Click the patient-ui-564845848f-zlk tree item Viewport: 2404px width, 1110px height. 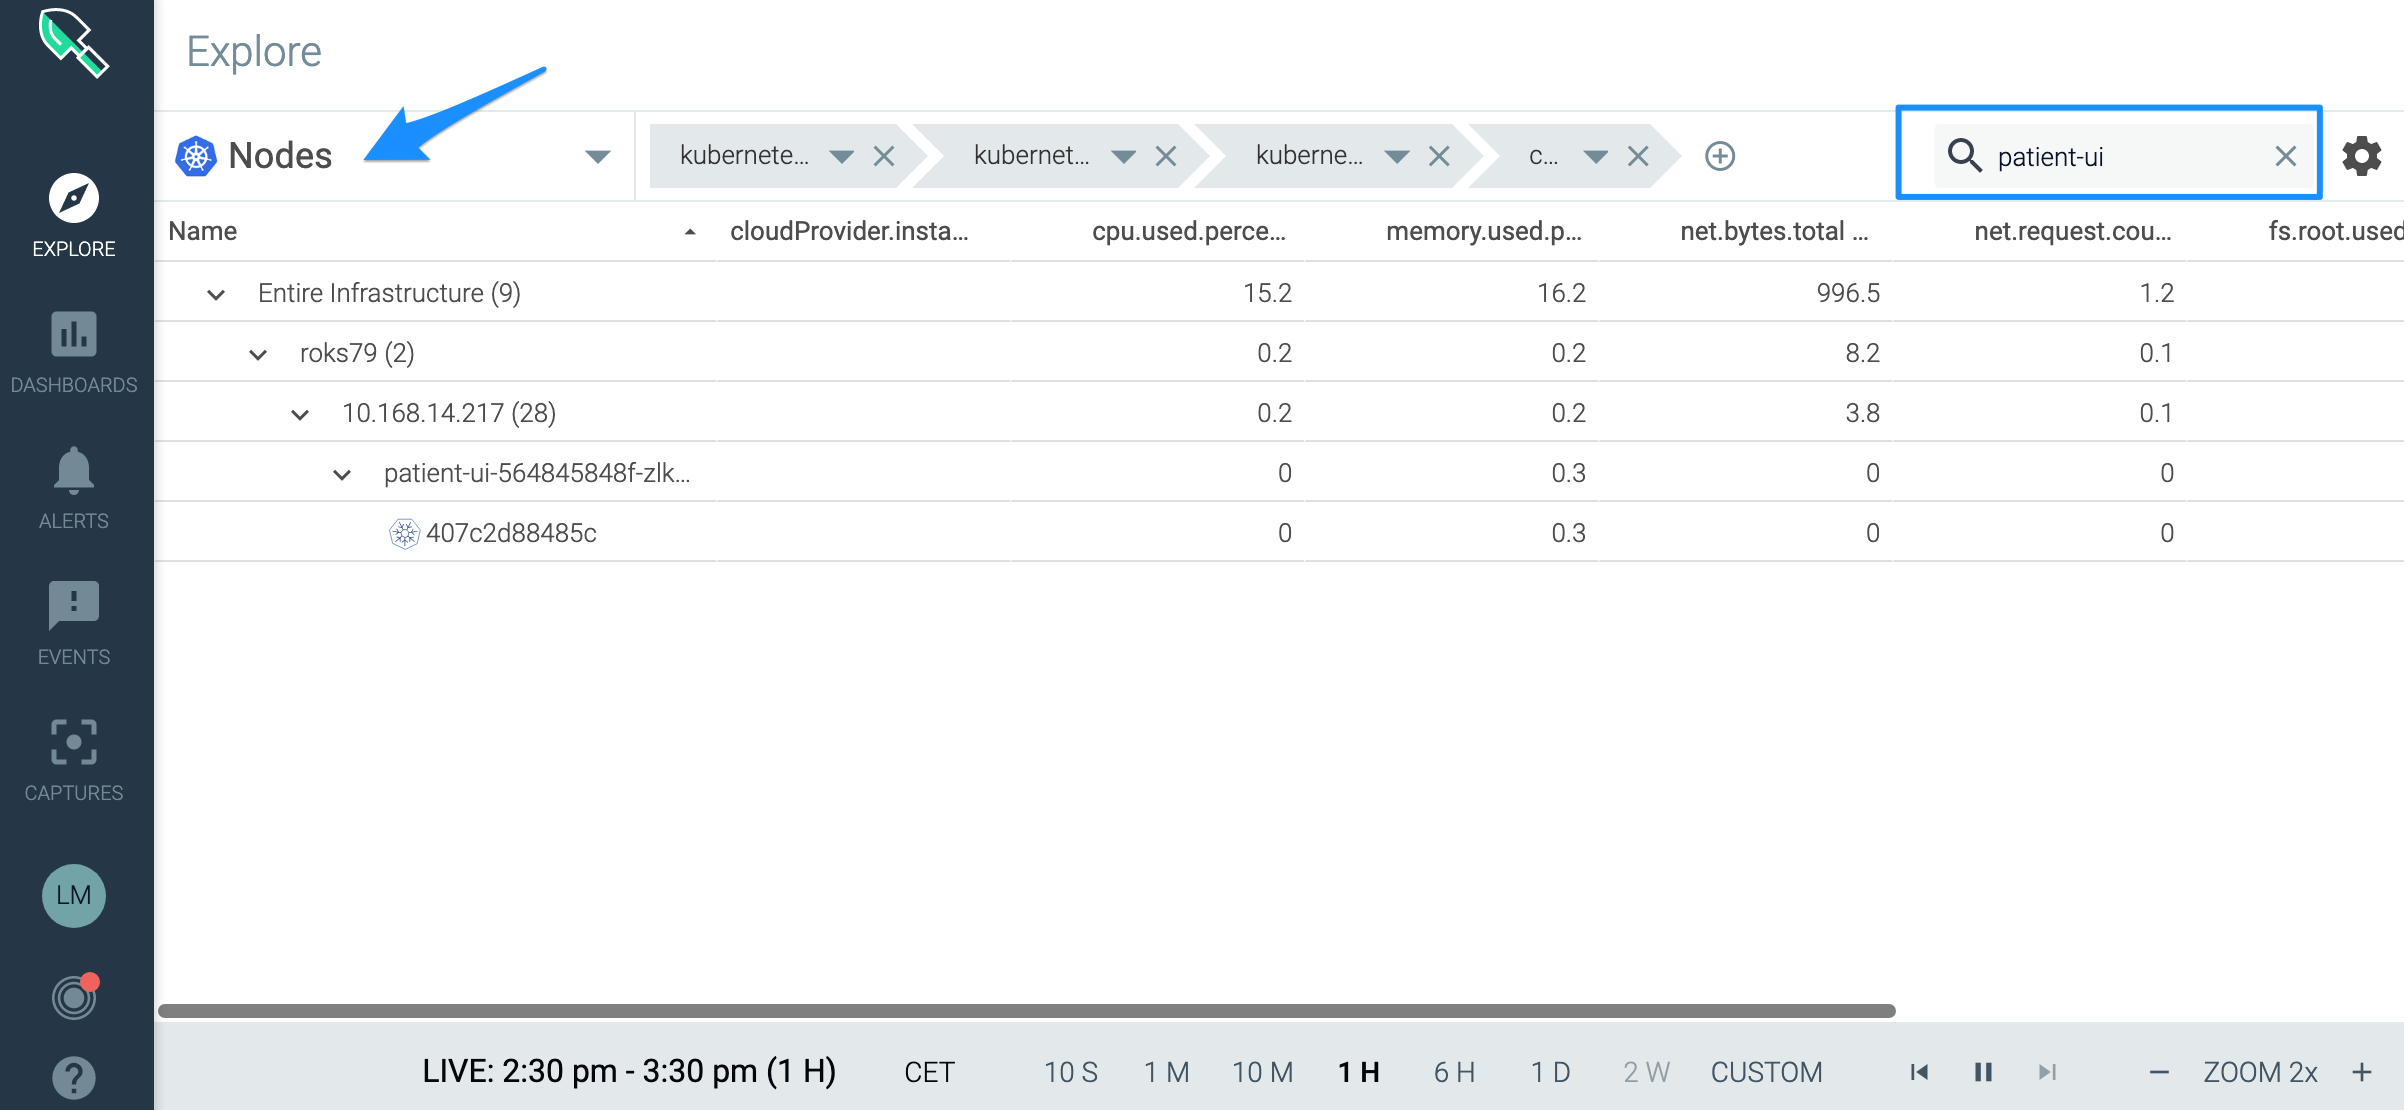tap(538, 472)
